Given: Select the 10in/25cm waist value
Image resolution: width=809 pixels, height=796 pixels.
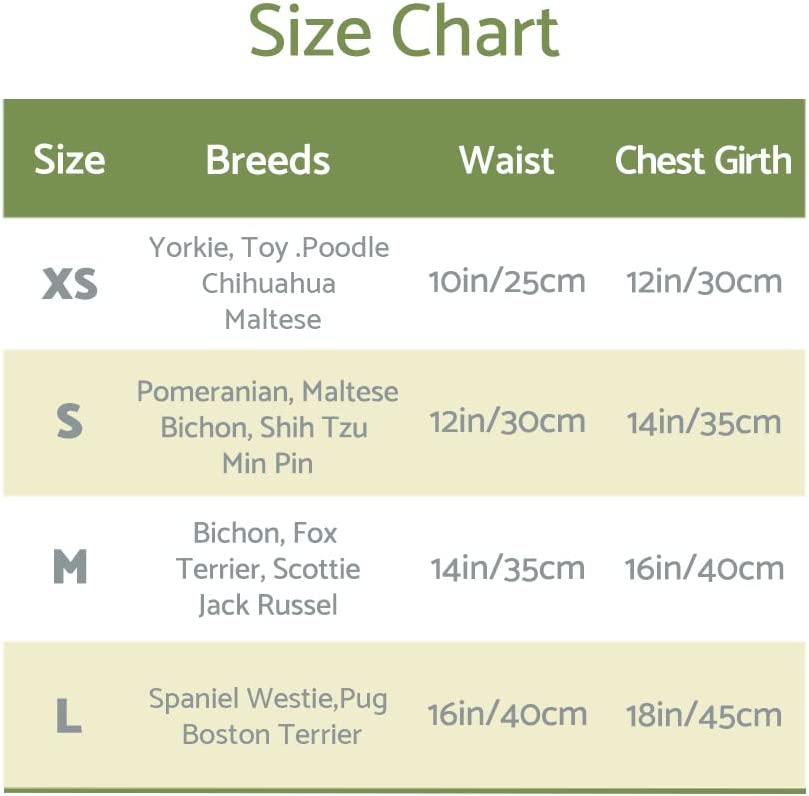Looking at the screenshot, I should point(506,282).
